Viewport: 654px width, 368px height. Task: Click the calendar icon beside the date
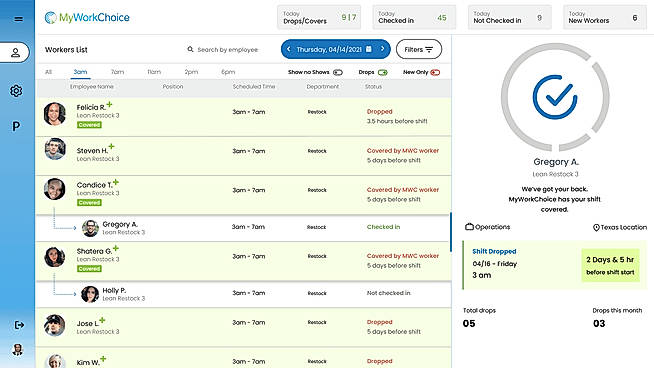tap(369, 49)
